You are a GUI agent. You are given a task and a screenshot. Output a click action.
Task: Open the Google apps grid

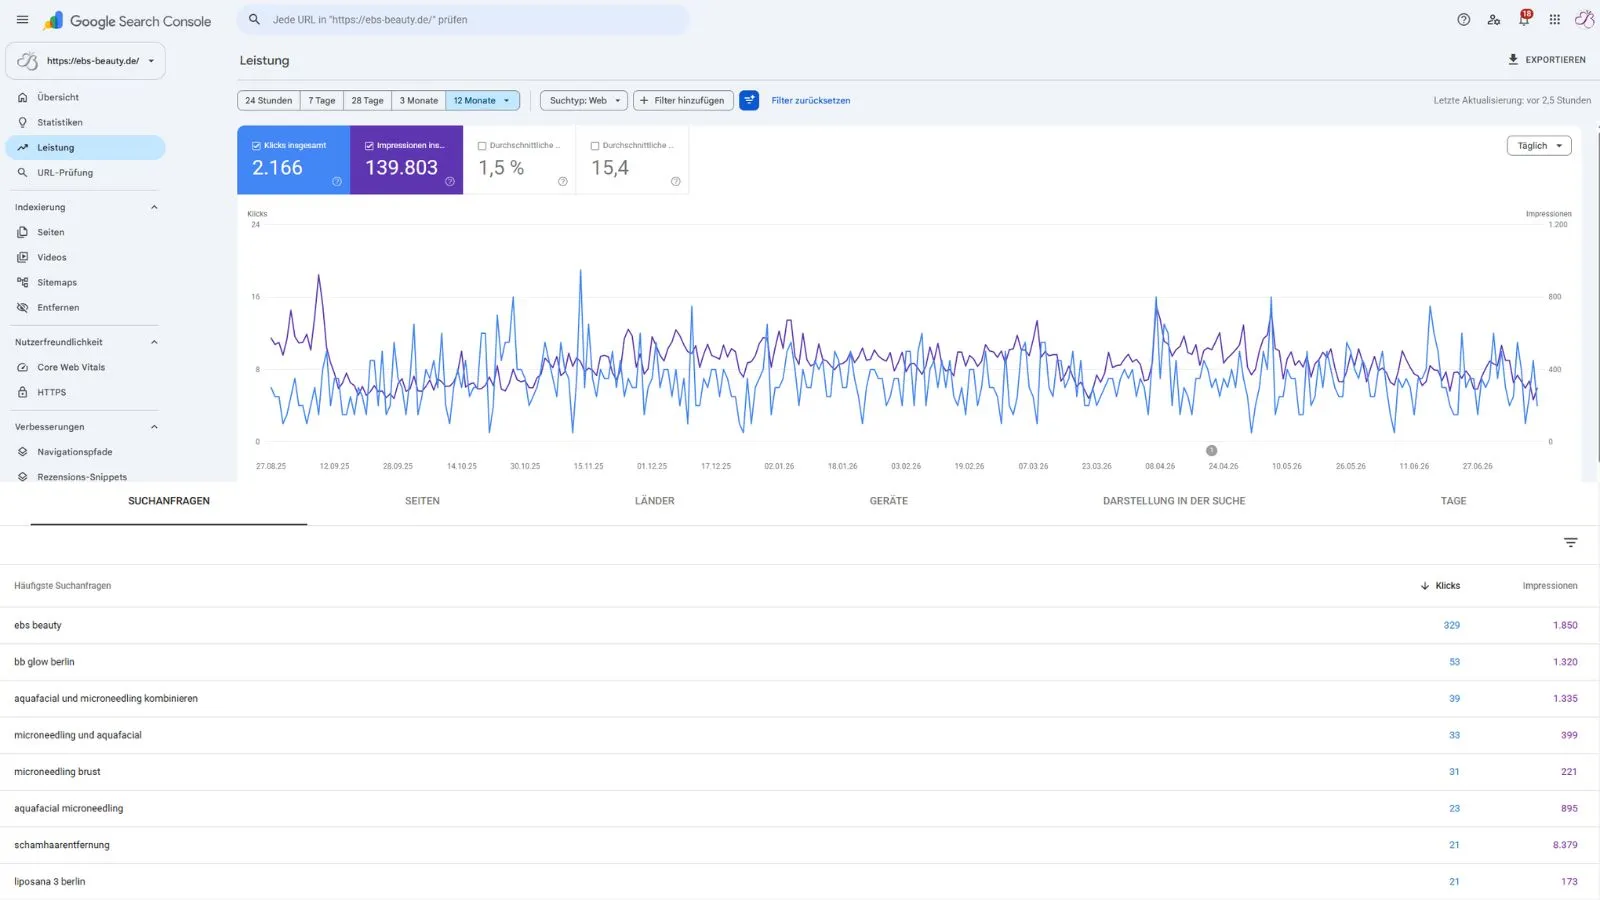pos(1554,20)
